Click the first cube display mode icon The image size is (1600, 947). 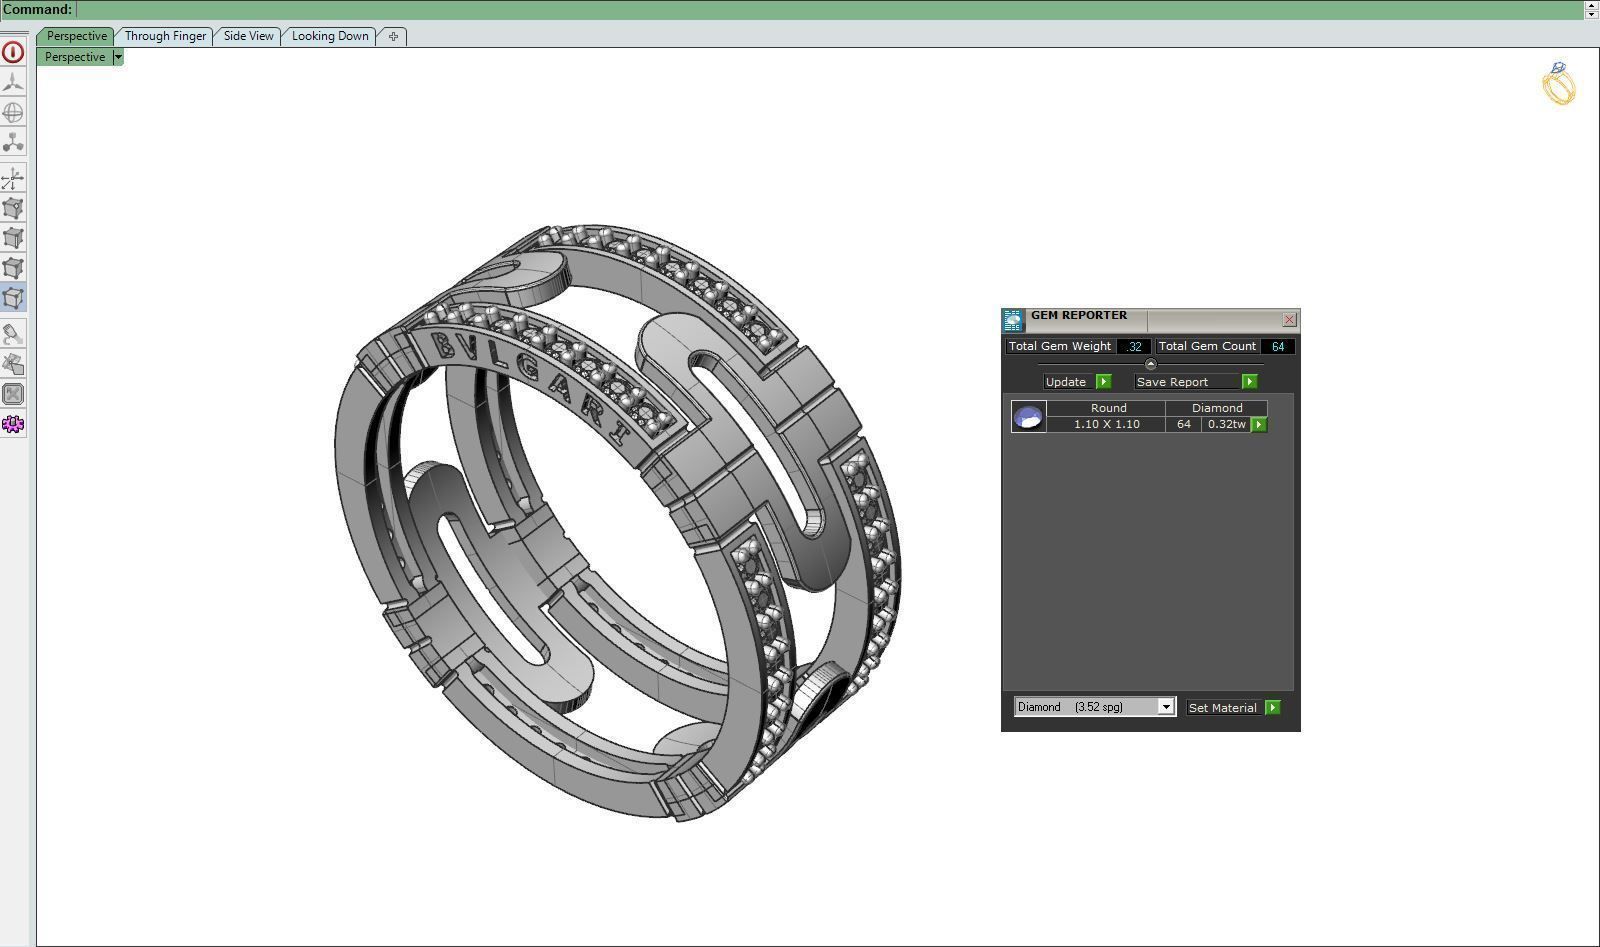pyautogui.click(x=13, y=208)
